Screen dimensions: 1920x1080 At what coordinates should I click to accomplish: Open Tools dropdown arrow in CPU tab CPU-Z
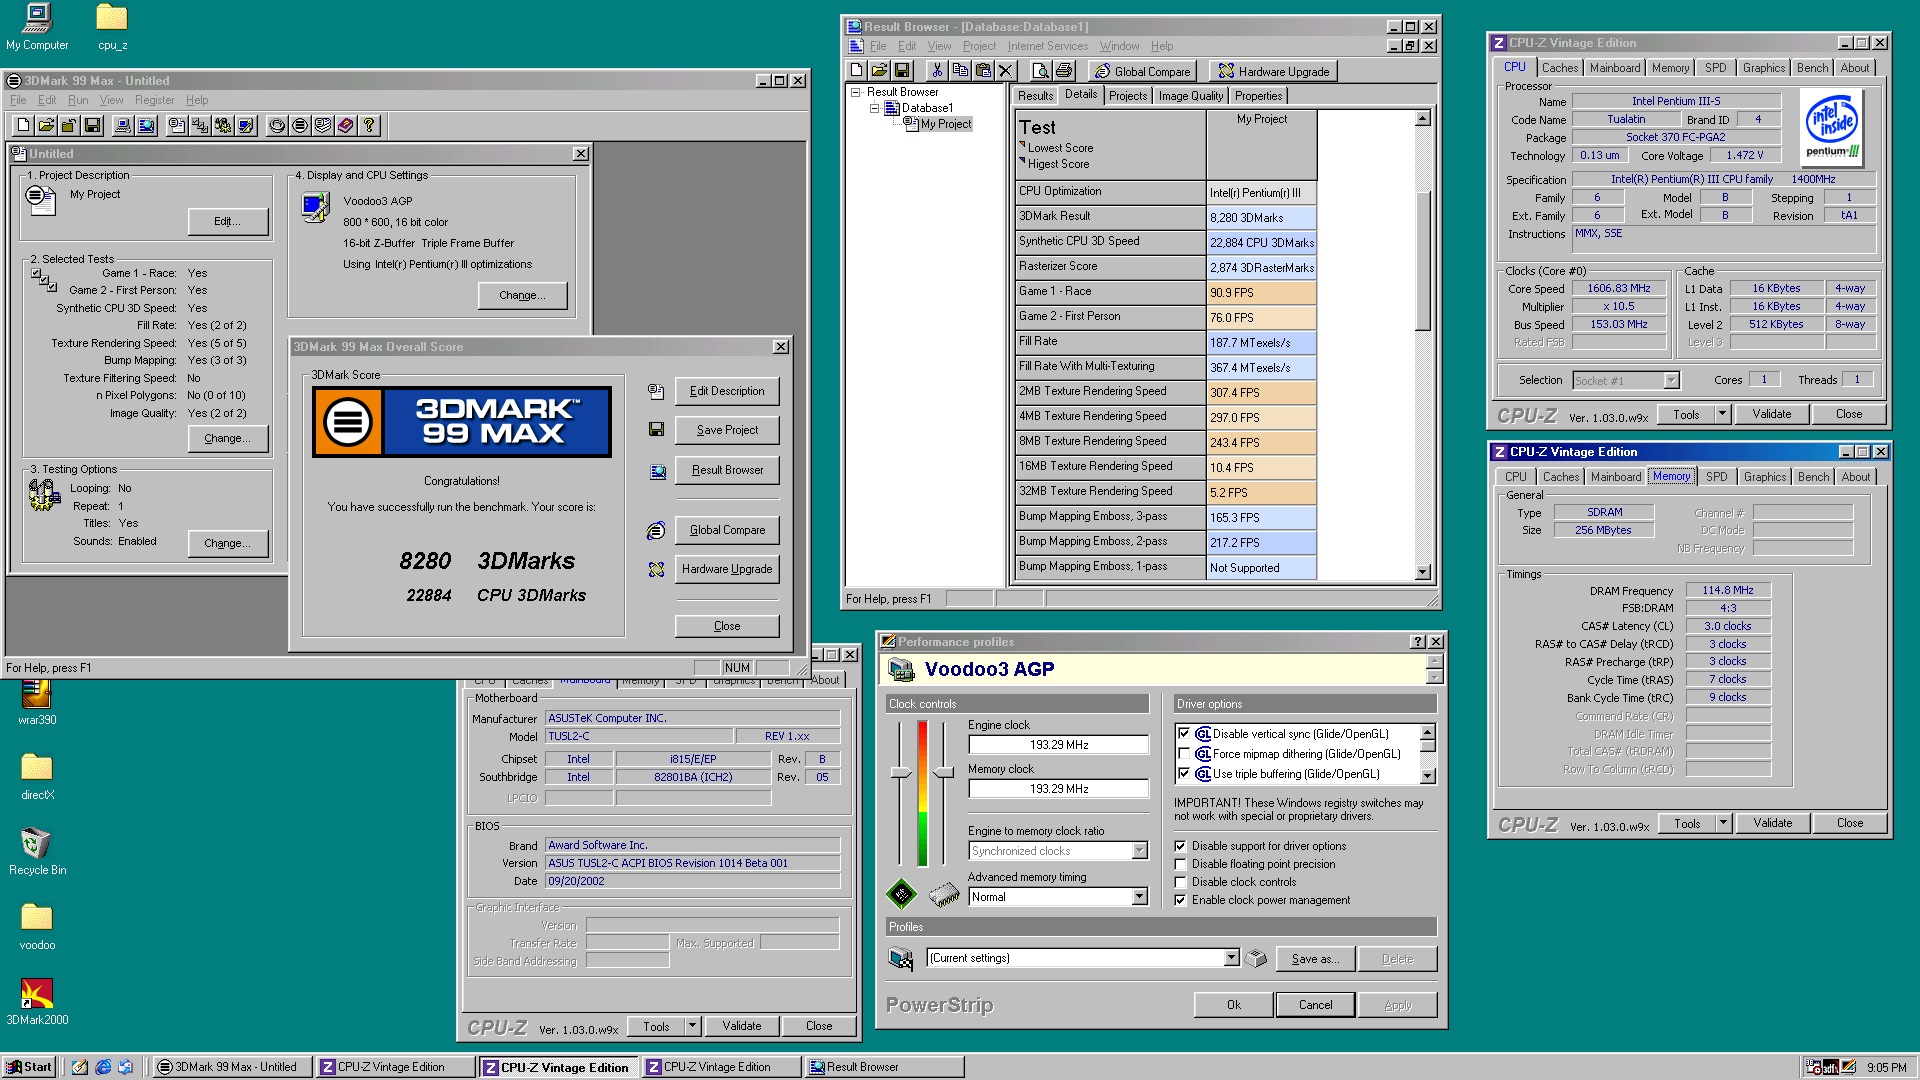tap(1722, 414)
